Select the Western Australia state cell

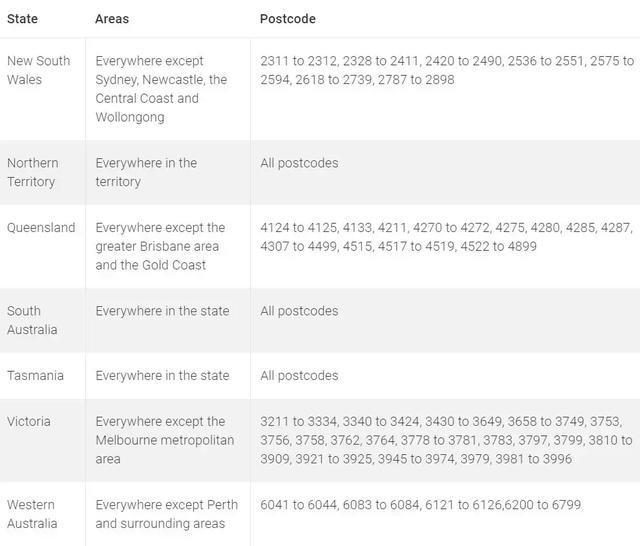(x=31, y=514)
